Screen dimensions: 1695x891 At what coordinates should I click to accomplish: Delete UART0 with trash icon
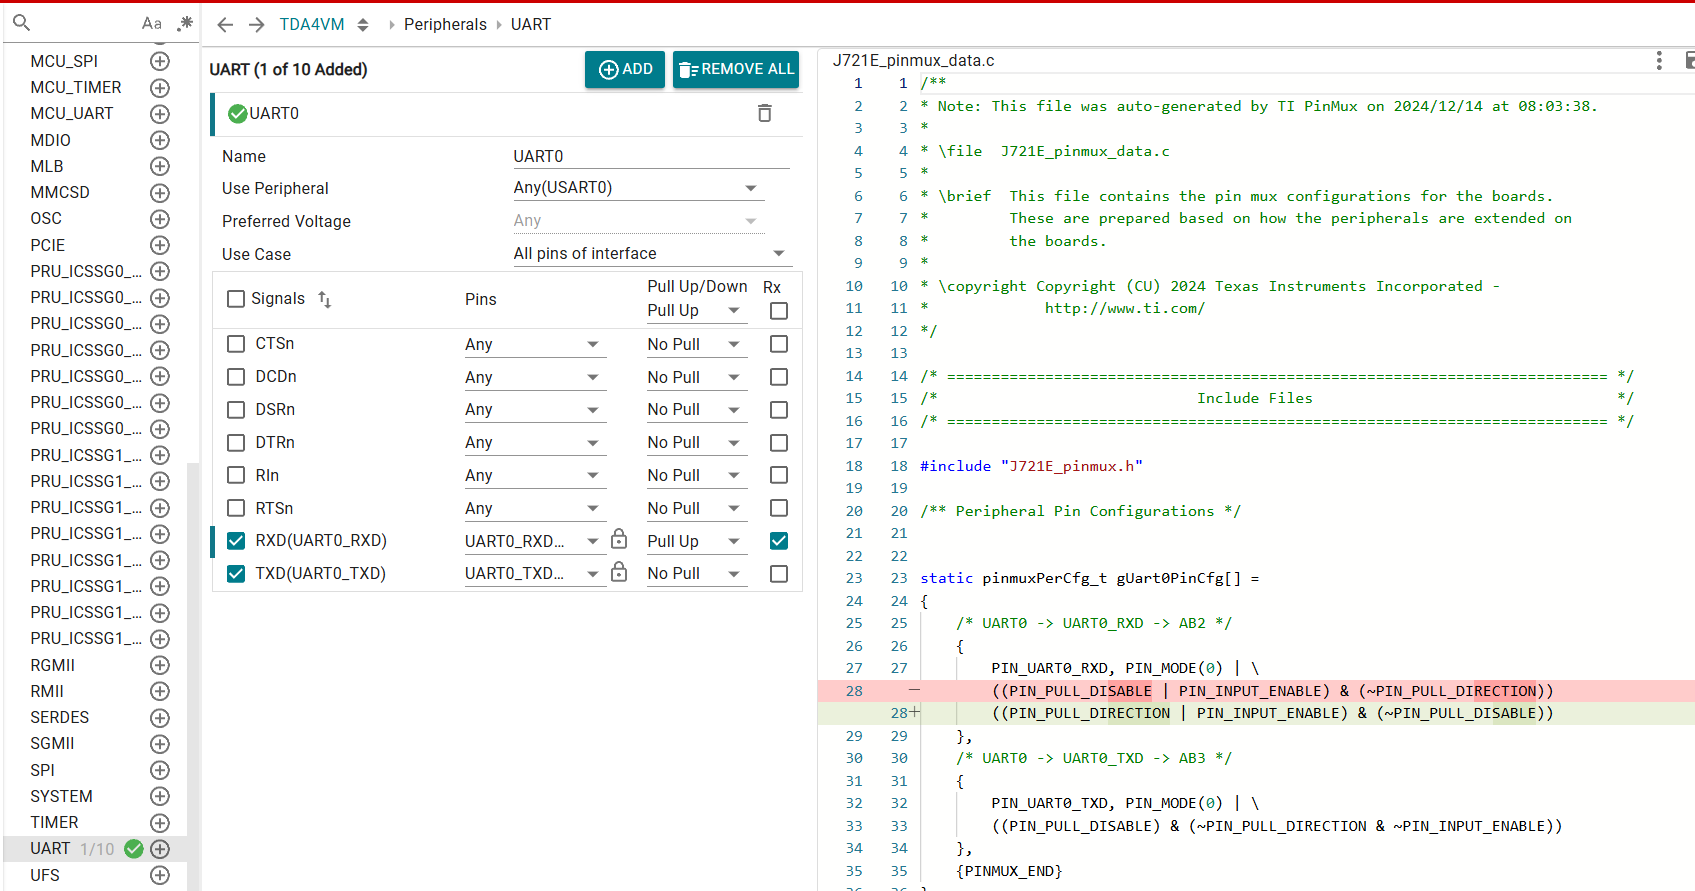765,113
